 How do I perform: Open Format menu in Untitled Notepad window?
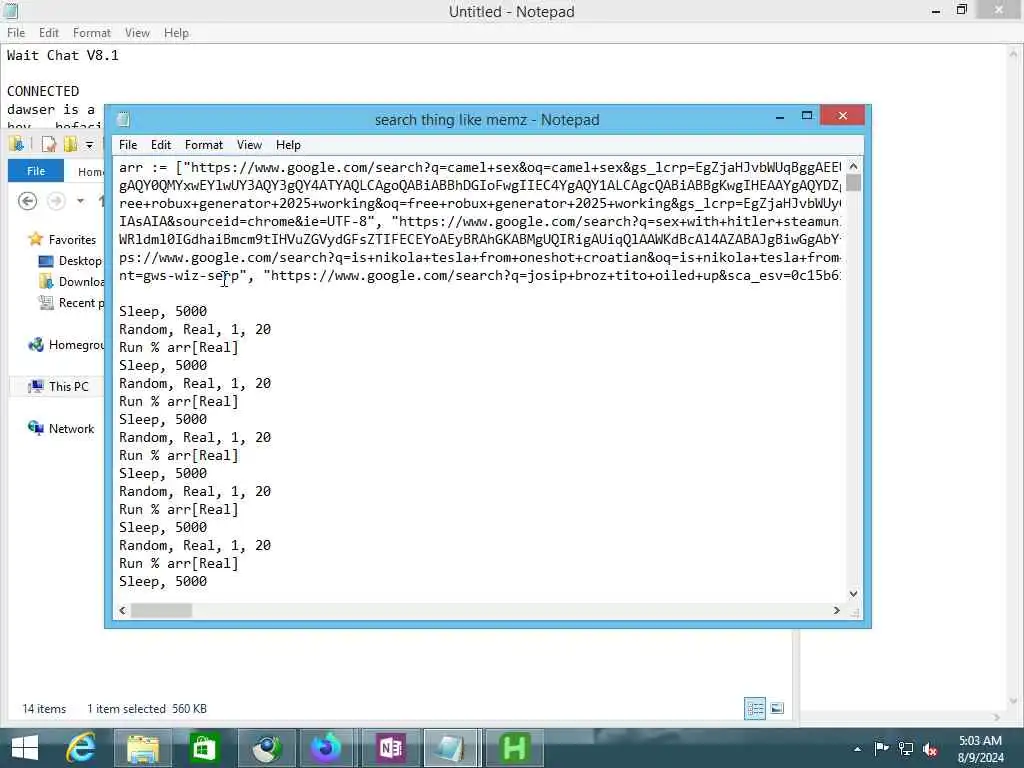[91, 33]
